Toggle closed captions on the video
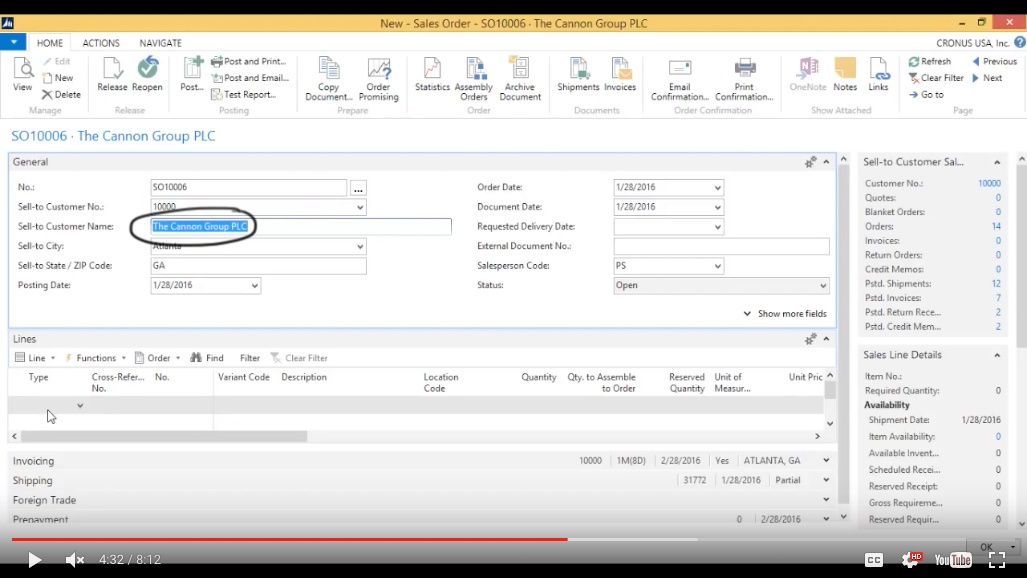1027x578 pixels. (874, 560)
